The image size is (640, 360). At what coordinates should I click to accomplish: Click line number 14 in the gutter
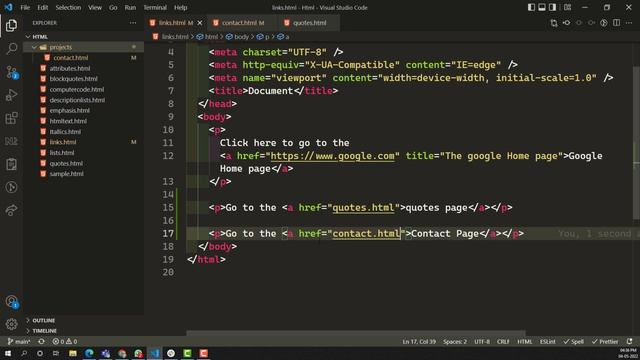168,195
